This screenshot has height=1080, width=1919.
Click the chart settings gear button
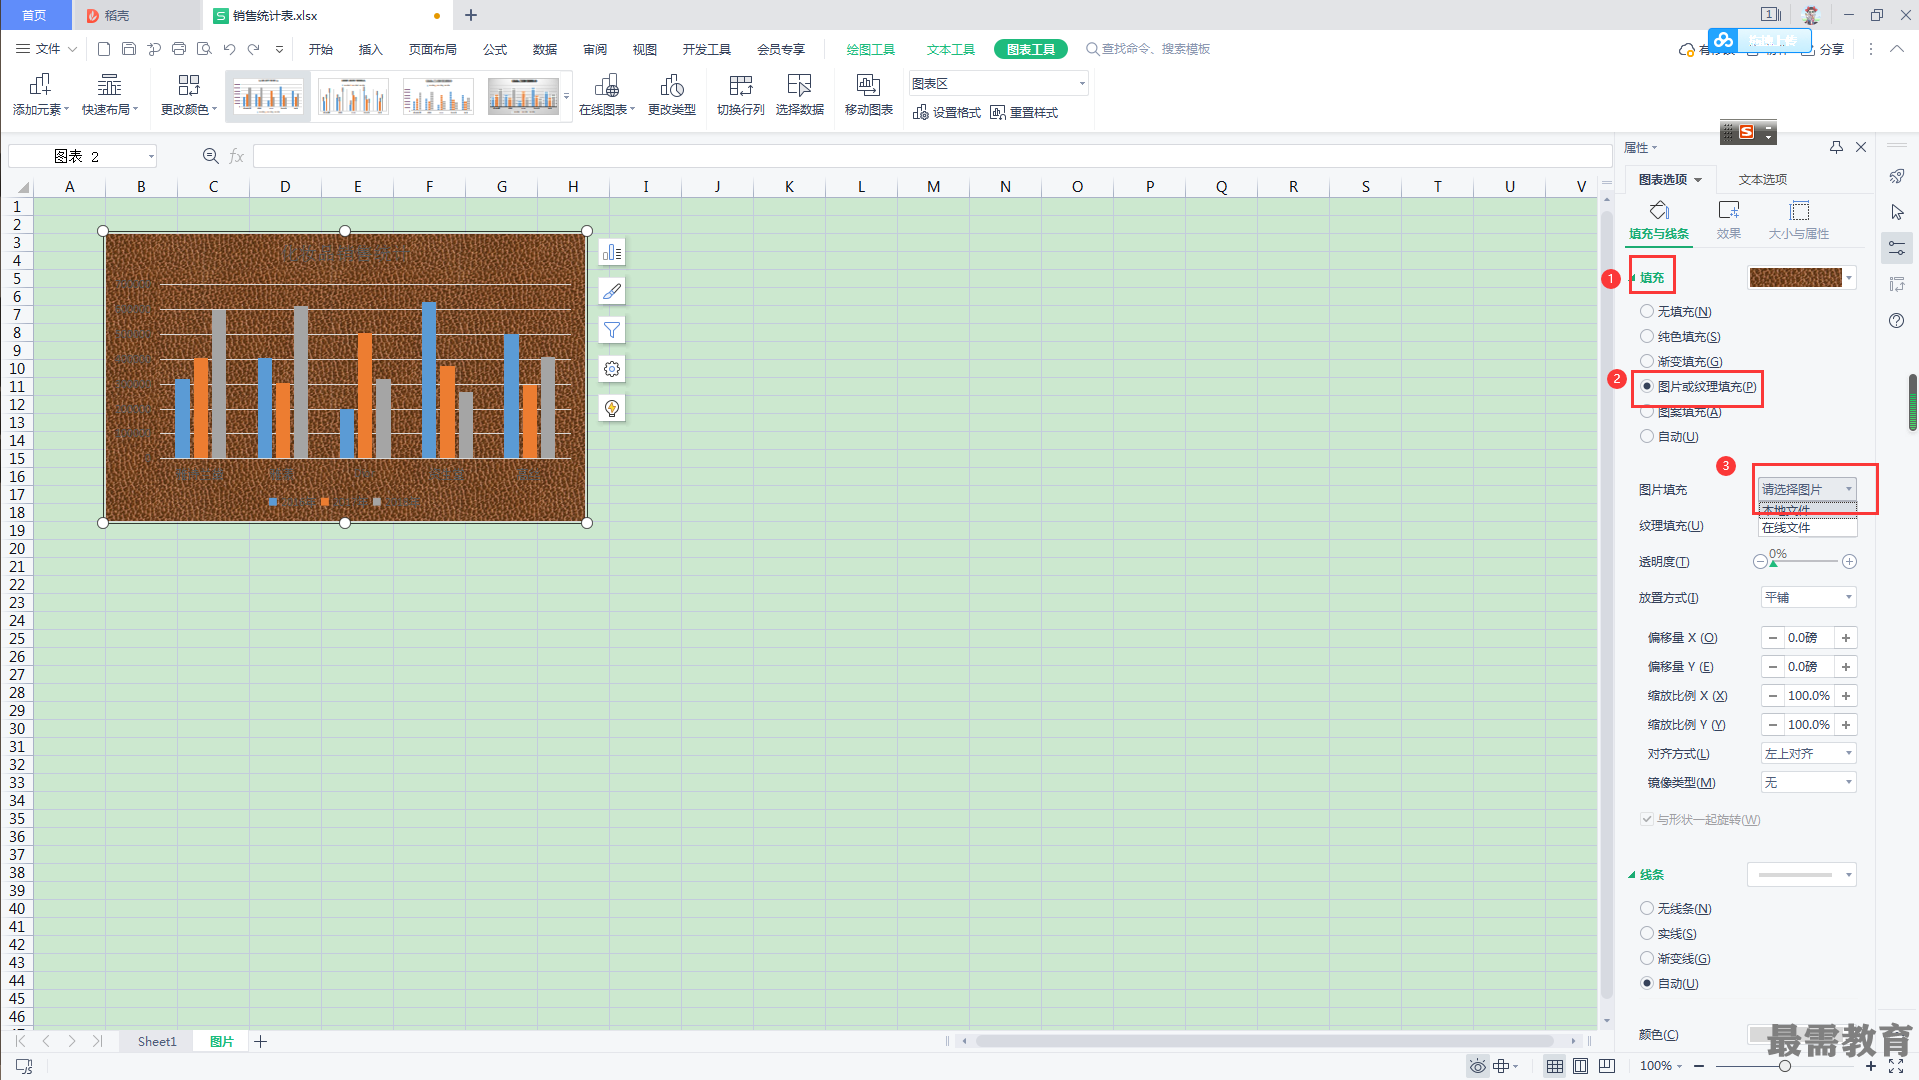[612, 369]
